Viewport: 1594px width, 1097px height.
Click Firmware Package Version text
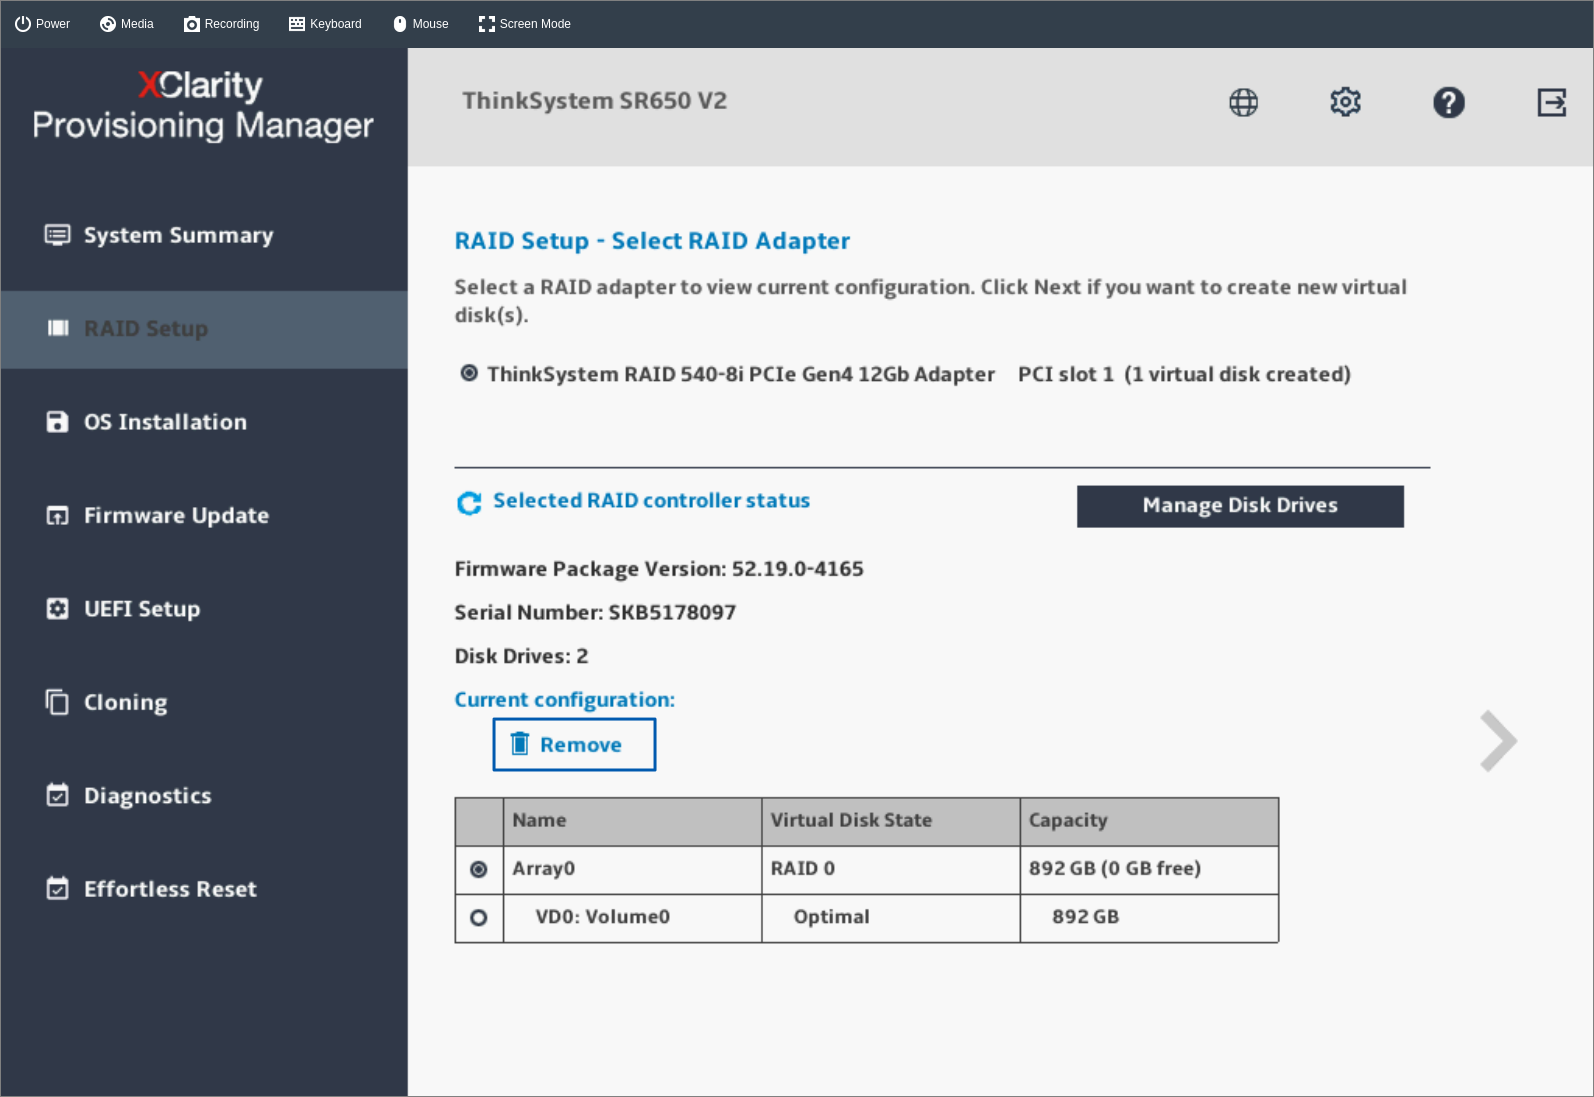(x=659, y=570)
